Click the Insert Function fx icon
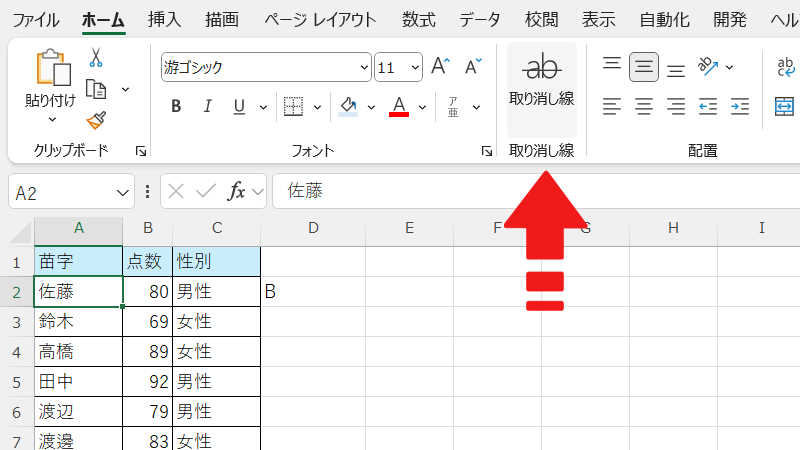 click(x=237, y=191)
